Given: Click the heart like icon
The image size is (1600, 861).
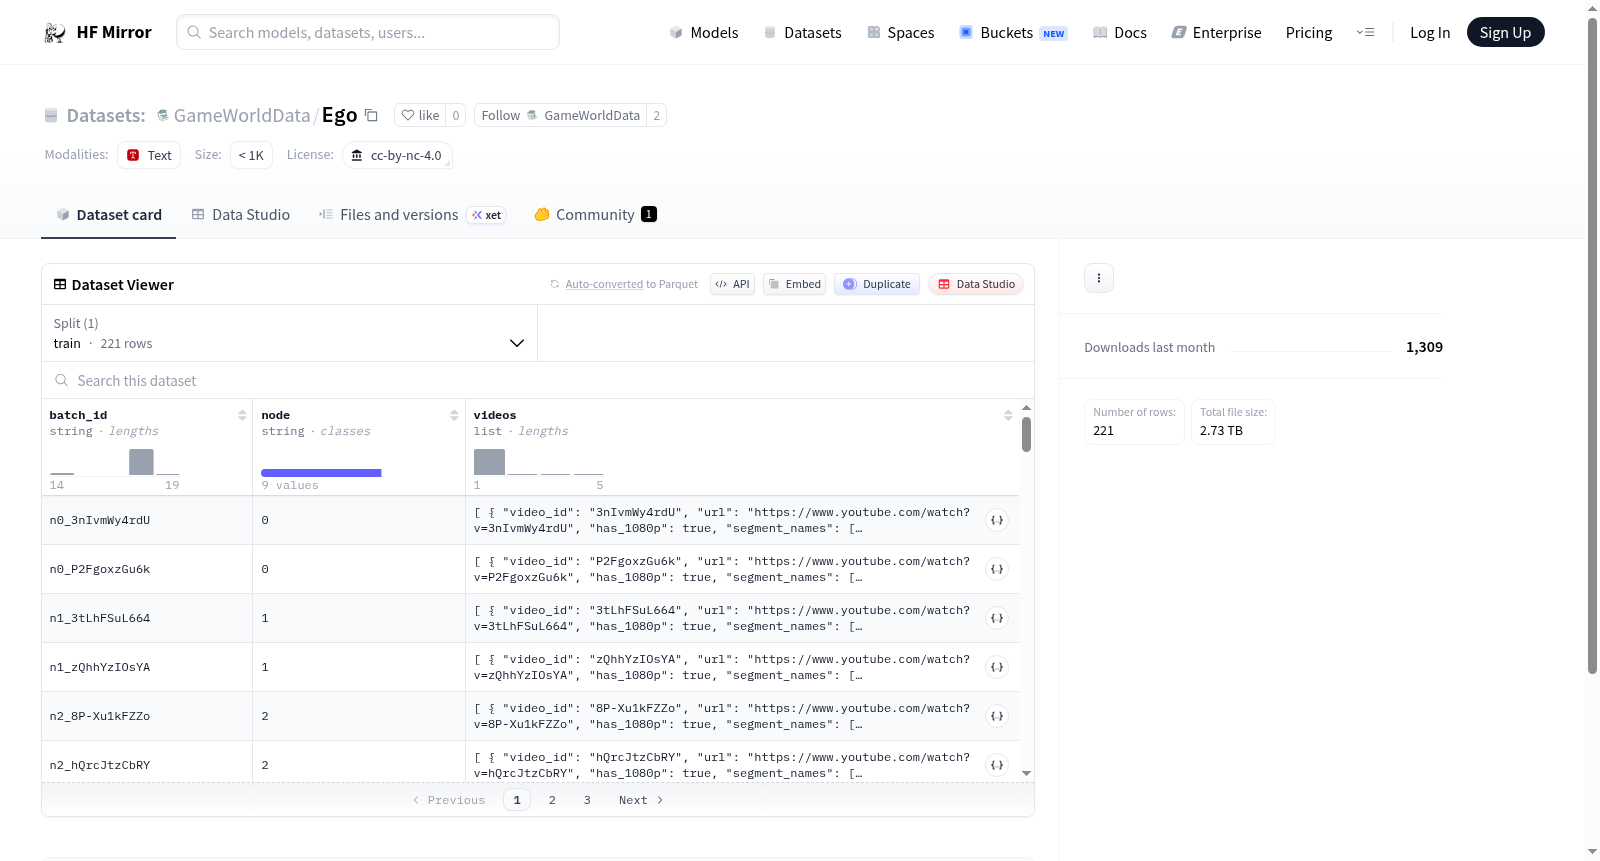Looking at the screenshot, I should click(x=408, y=115).
